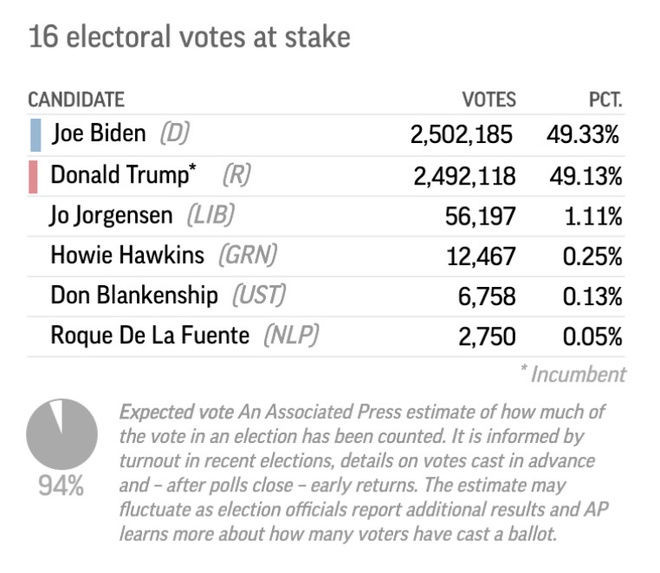
Task: Click Donald Trump's red color swatch
Action: point(33,176)
